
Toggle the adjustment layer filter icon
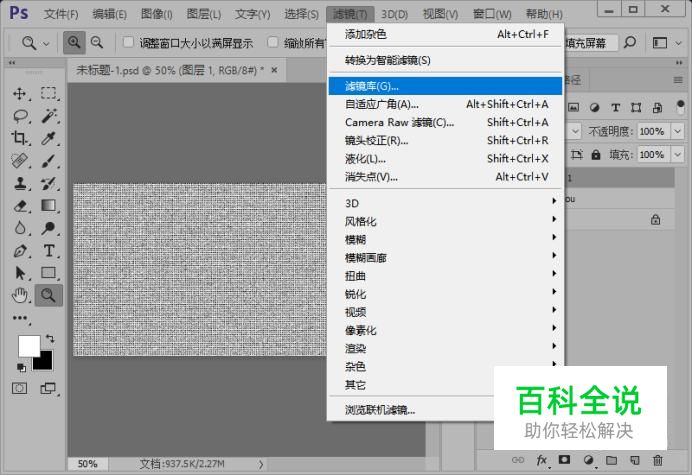(x=594, y=107)
